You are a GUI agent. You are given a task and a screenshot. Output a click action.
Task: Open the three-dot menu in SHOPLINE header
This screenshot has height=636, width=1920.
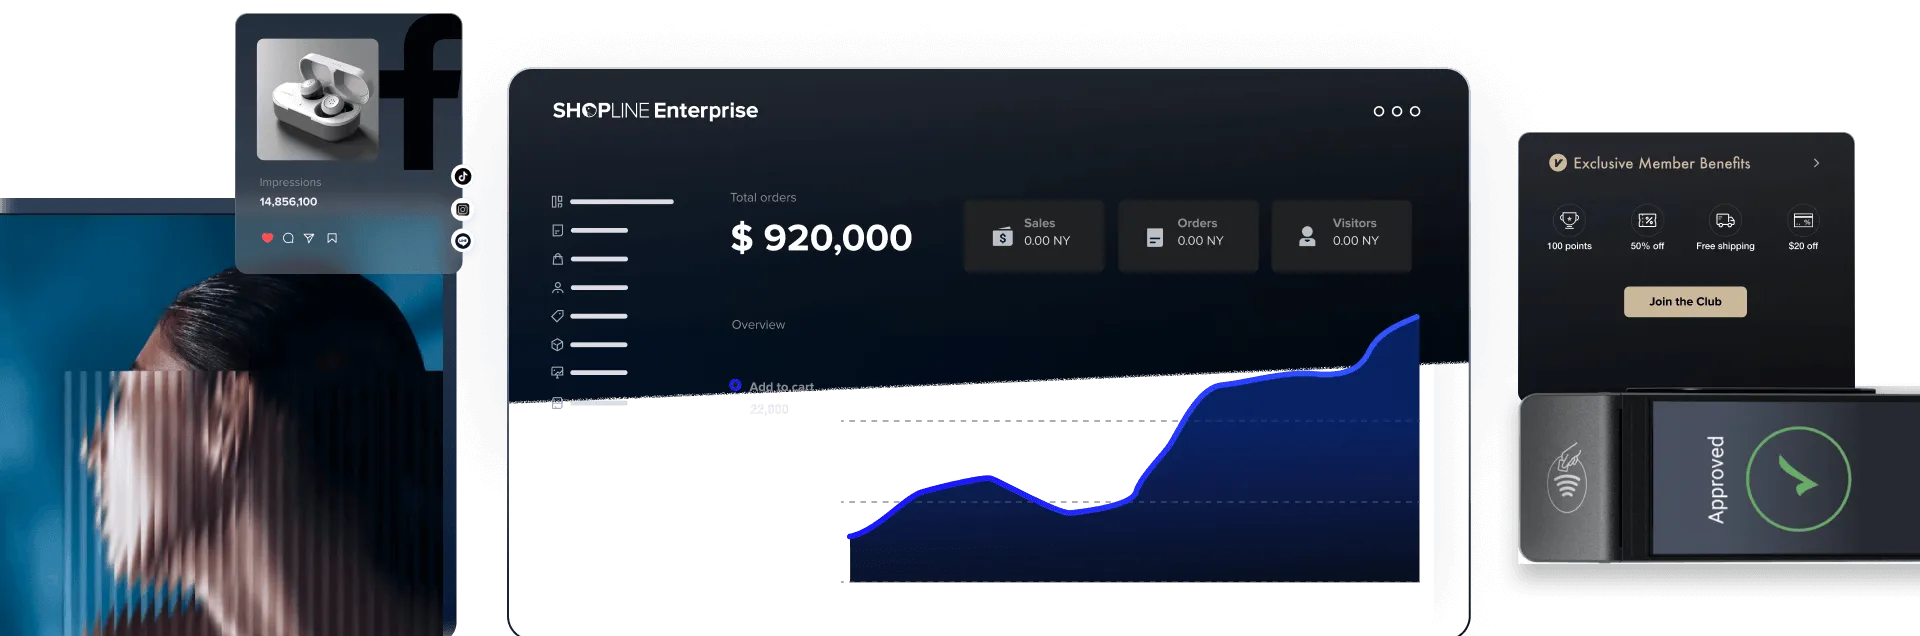pyautogui.click(x=1397, y=111)
